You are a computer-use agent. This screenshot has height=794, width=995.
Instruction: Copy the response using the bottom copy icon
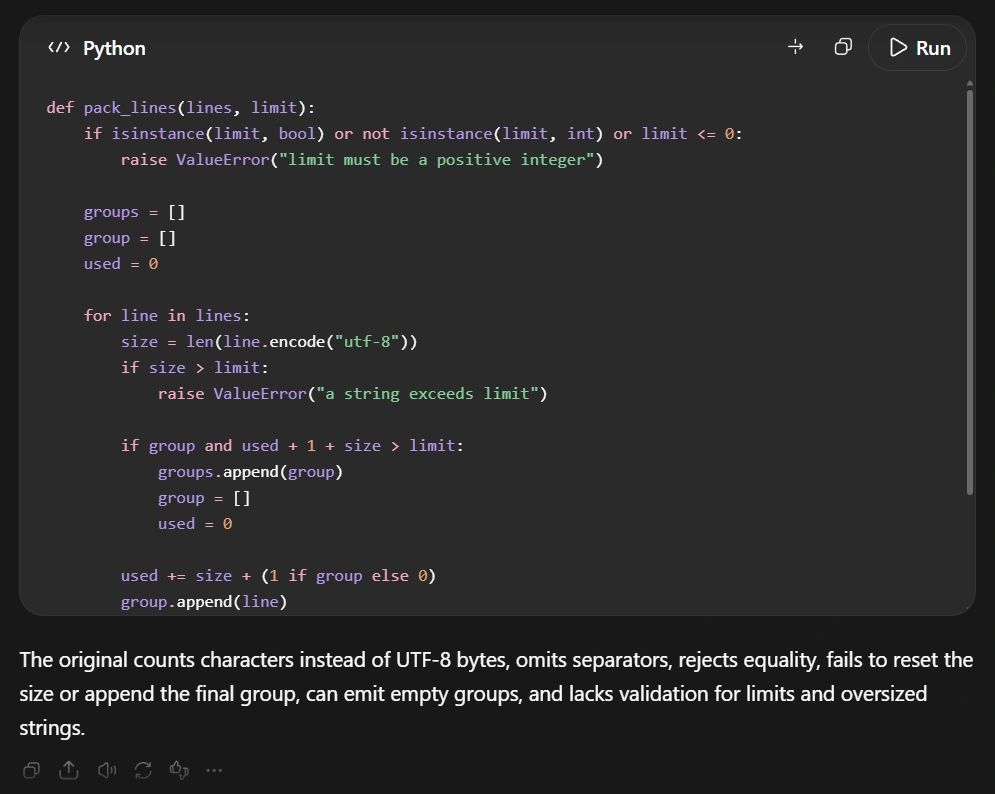click(31, 770)
